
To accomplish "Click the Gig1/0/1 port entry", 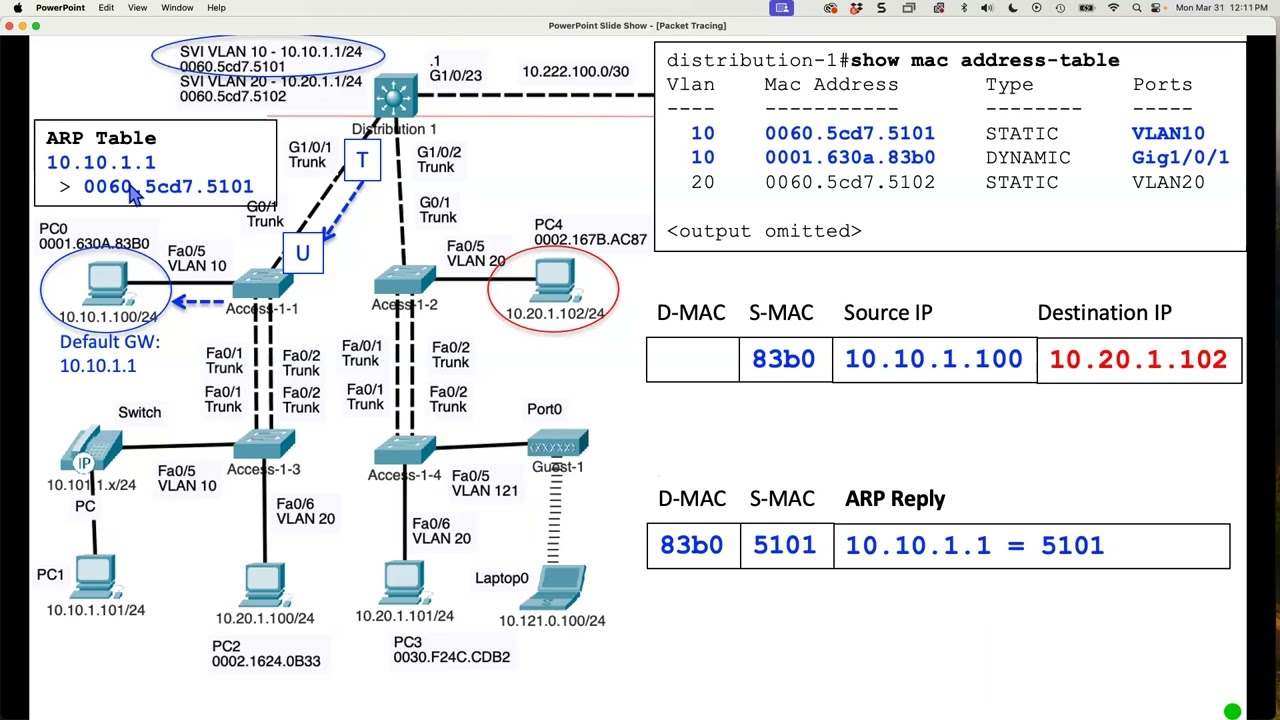I will [1180, 158].
